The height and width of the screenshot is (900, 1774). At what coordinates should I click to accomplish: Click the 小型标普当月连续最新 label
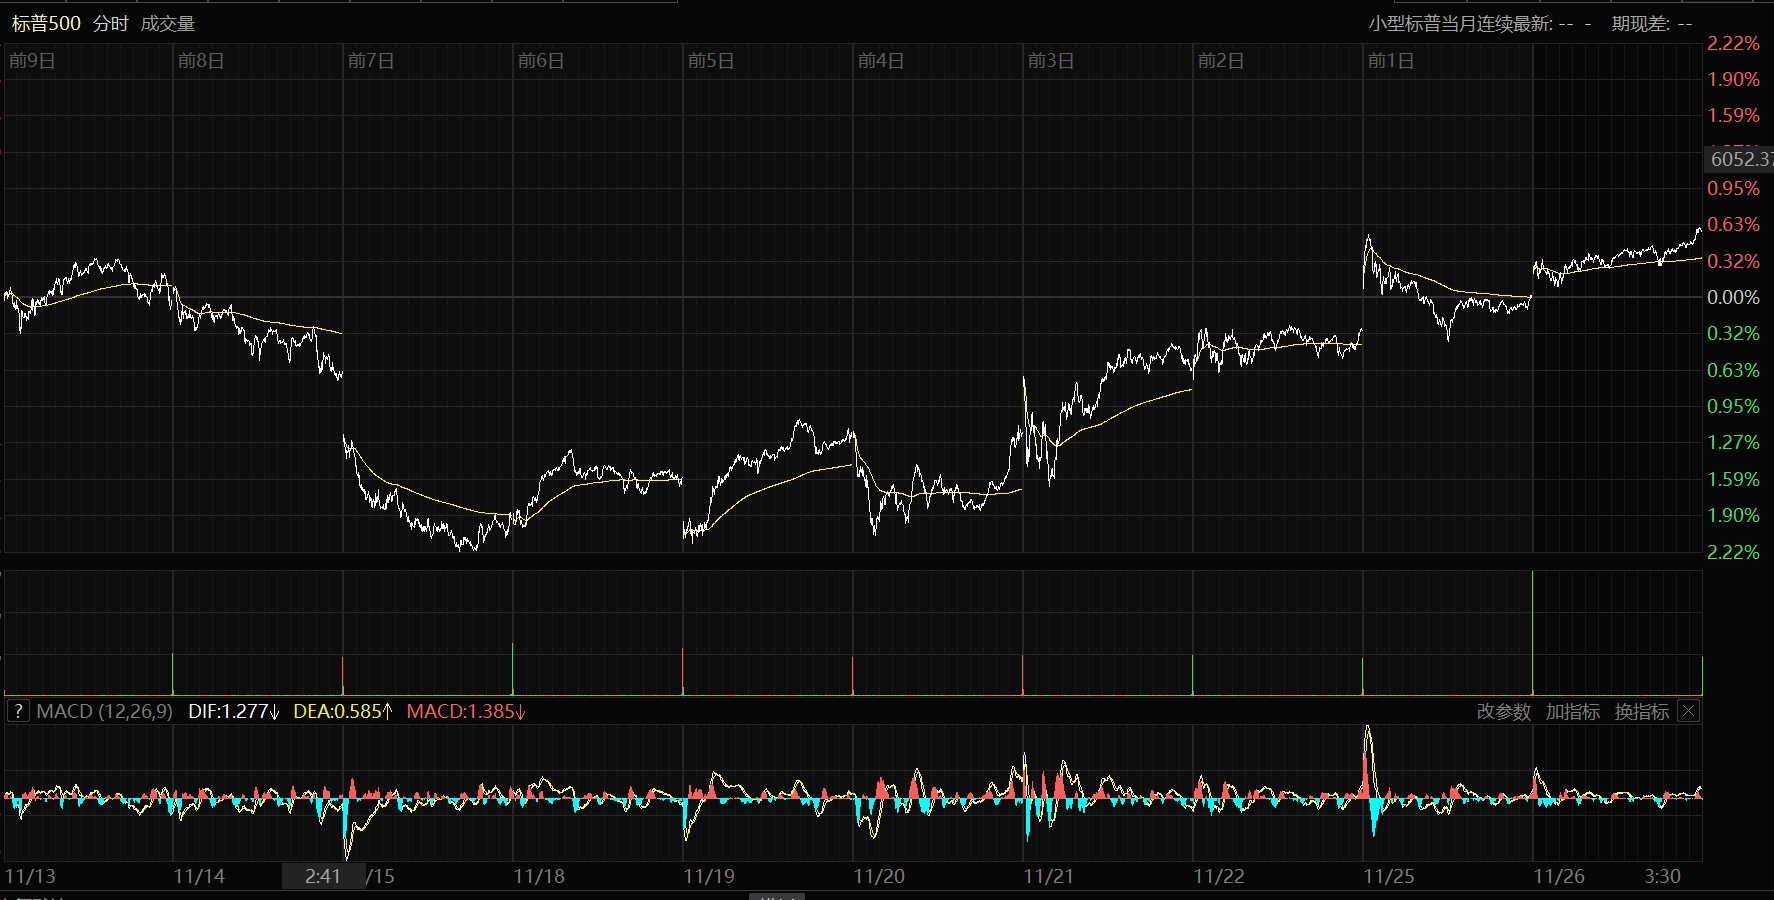(x=1460, y=23)
